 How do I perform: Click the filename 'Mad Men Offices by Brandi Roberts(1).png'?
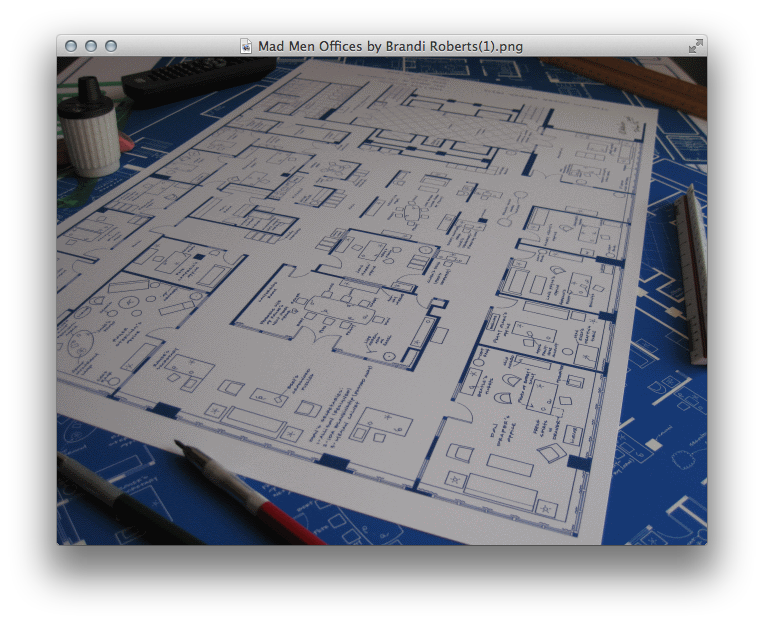[390, 46]
